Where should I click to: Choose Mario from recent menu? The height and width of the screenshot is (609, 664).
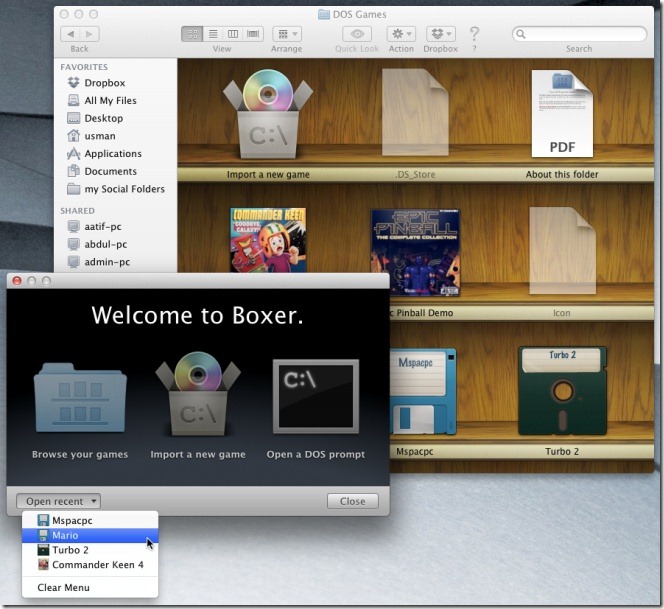pos(90,535)
